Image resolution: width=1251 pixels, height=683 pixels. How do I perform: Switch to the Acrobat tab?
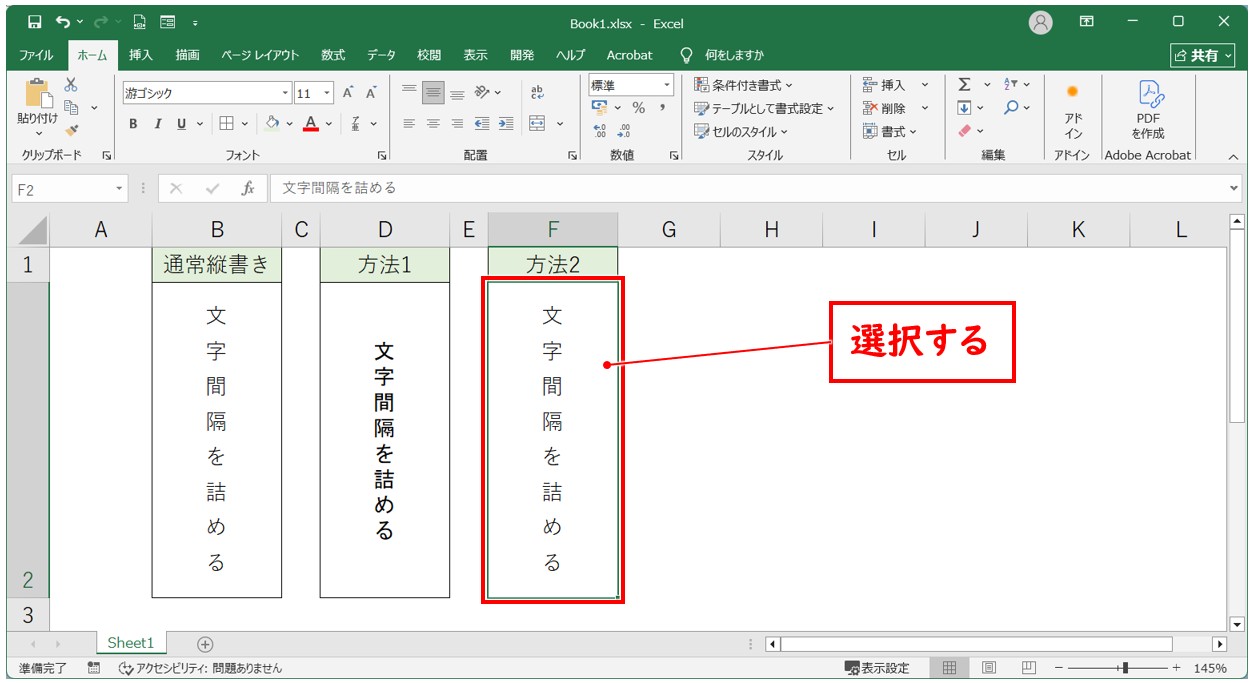point(629,55)
